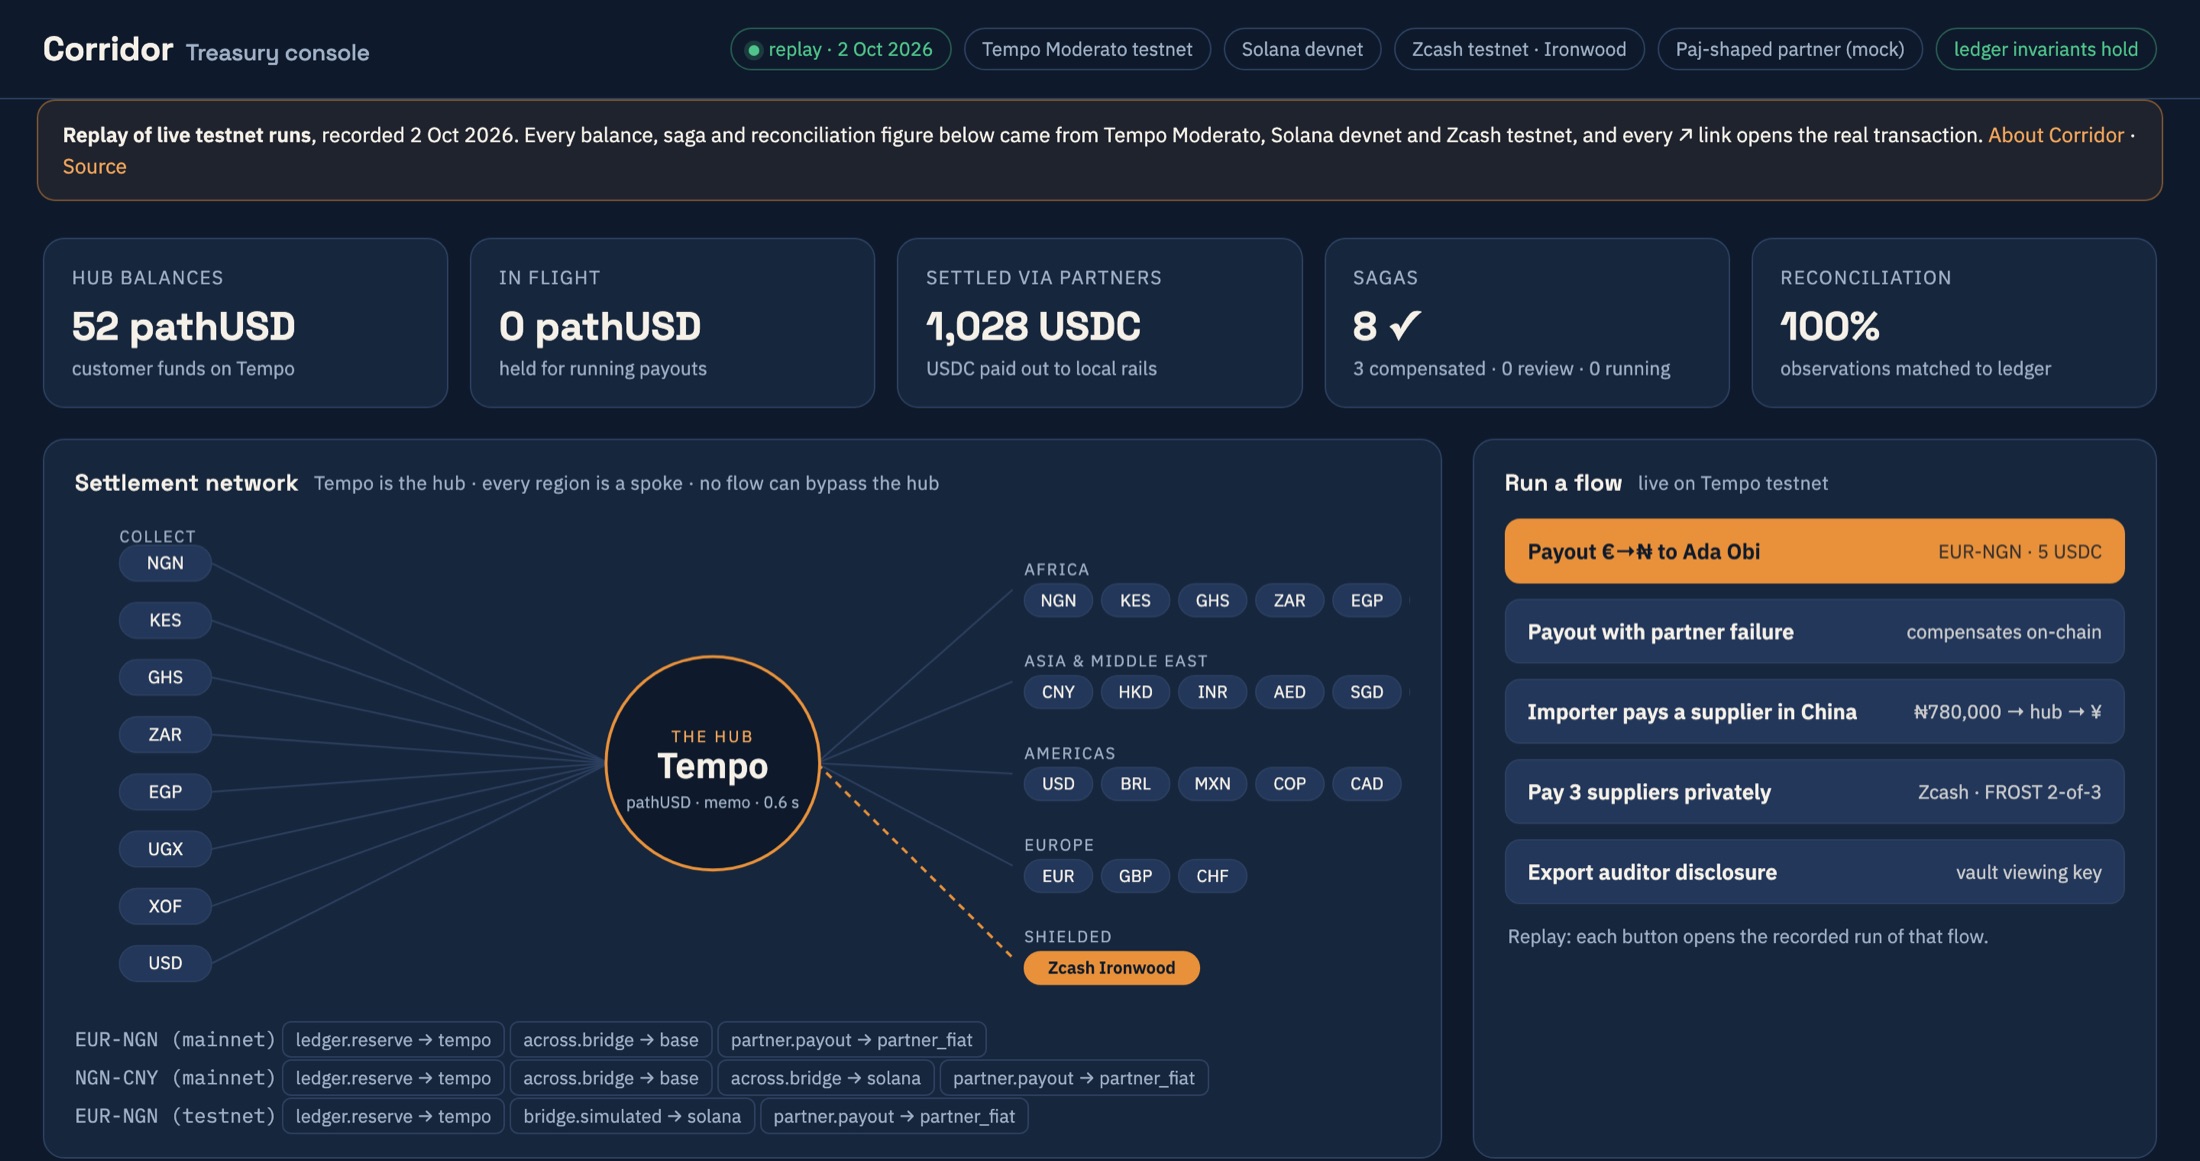
Task: Click ledger.reserve → tempo in EUR-NGN (testnet) row
Action: (393, 1116)
